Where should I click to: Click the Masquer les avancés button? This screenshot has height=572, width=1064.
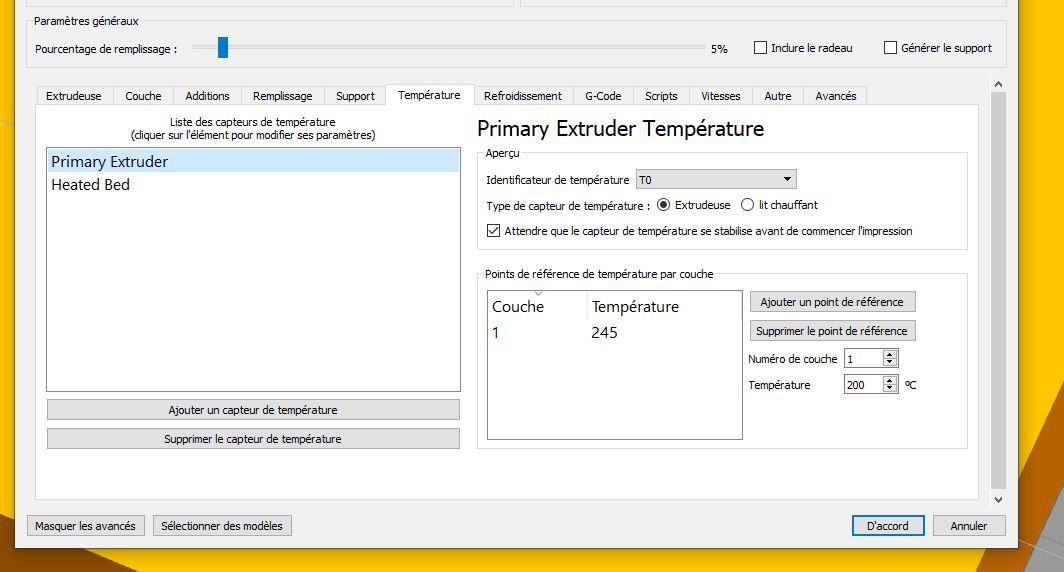point(86,526)
